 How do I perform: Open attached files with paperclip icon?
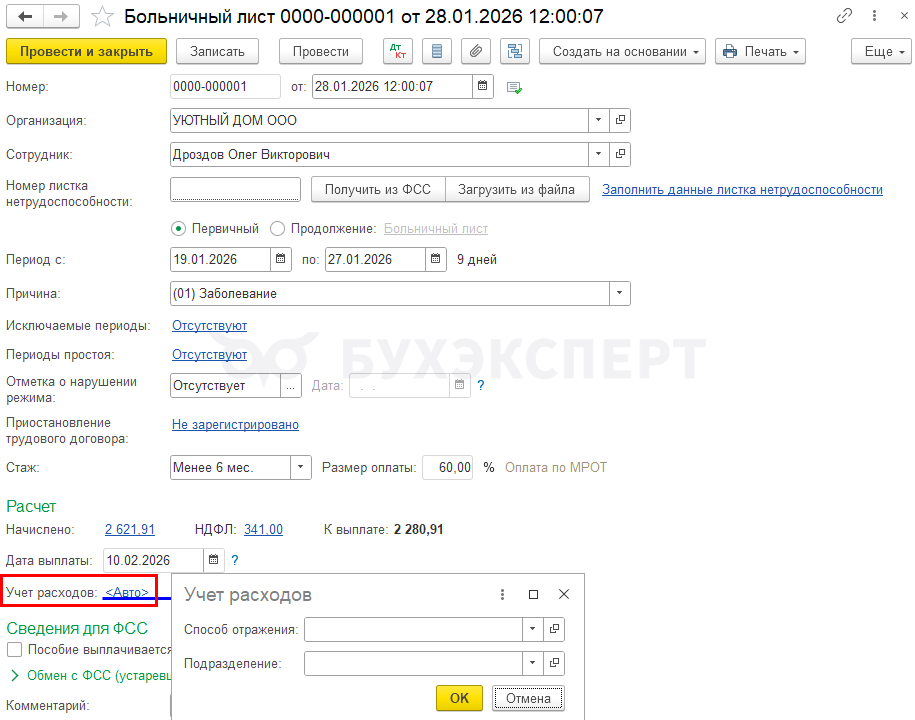(476, 51)
